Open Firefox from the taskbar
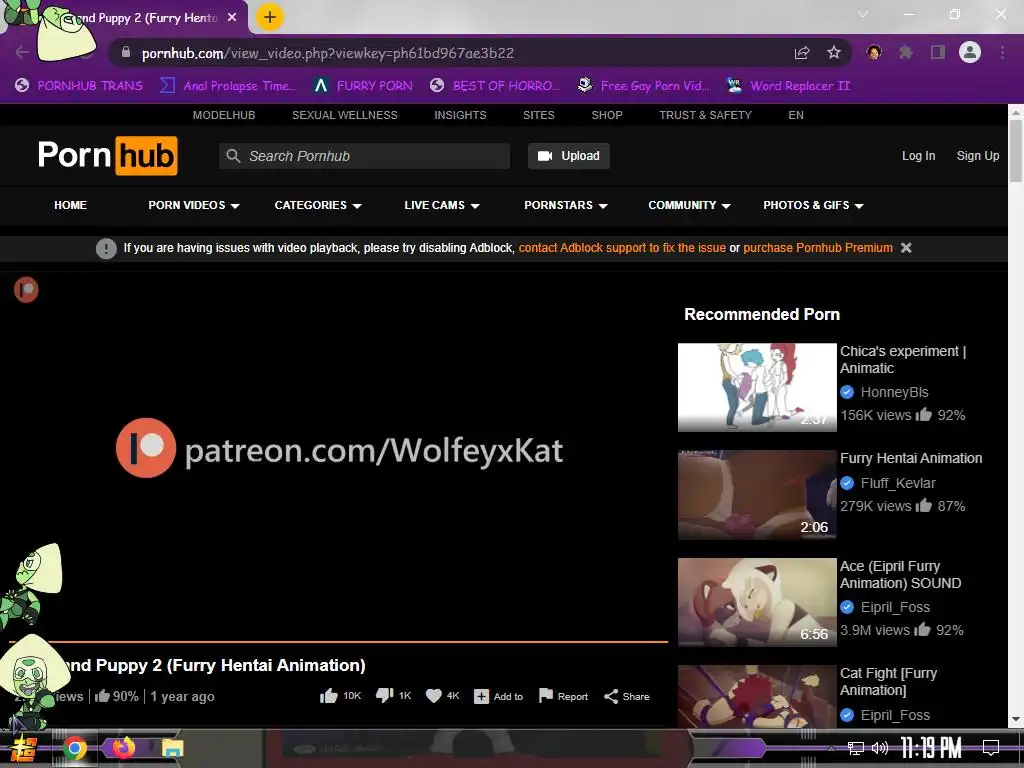 tap(123, 747)
